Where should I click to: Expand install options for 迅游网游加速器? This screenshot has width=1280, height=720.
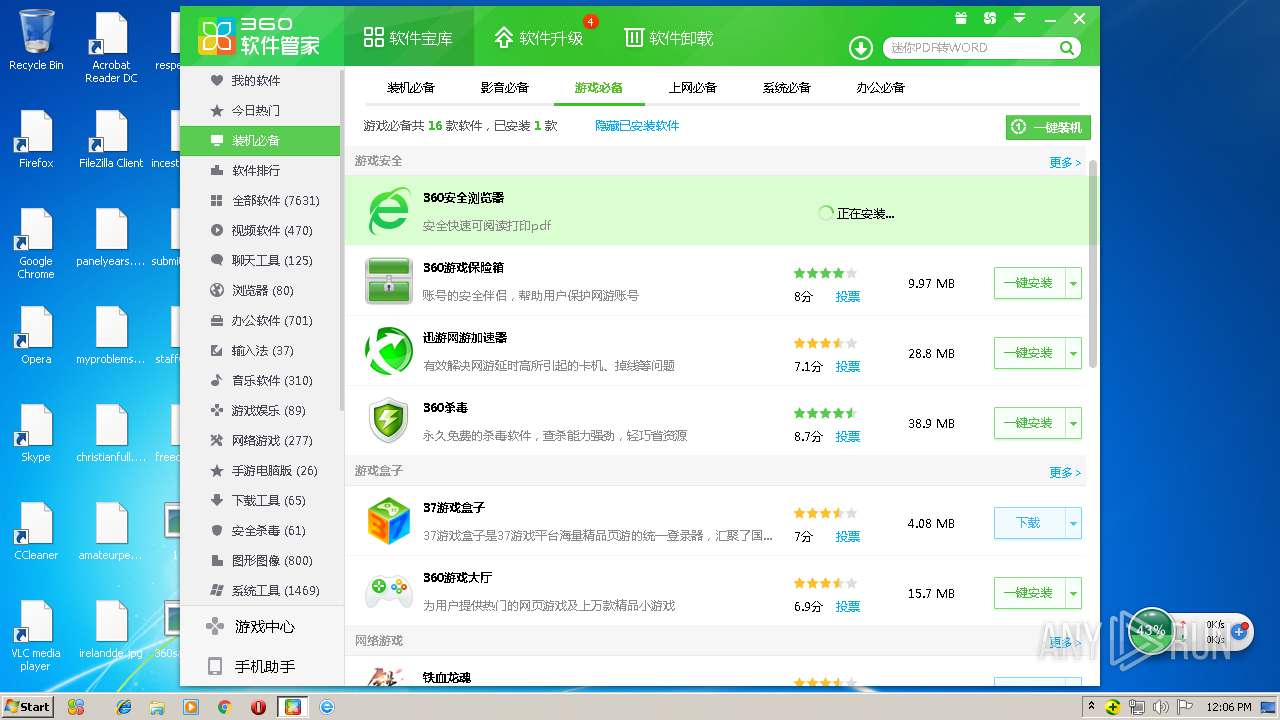[1074, 353]
